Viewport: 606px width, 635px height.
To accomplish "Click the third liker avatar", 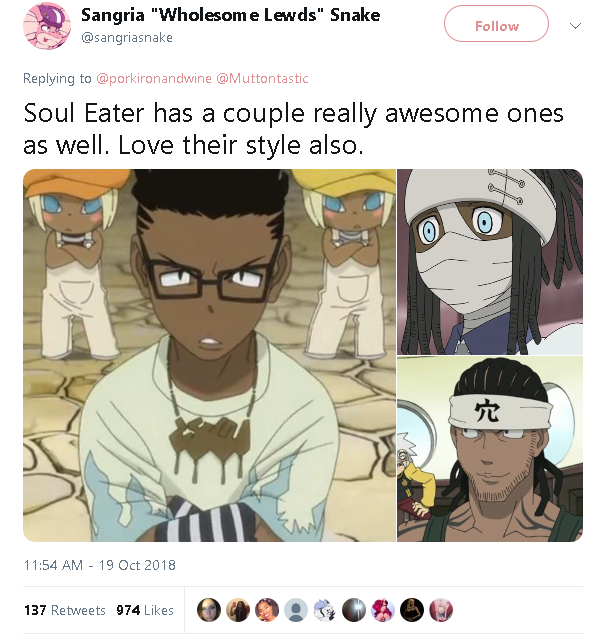I will click(267, 610).
